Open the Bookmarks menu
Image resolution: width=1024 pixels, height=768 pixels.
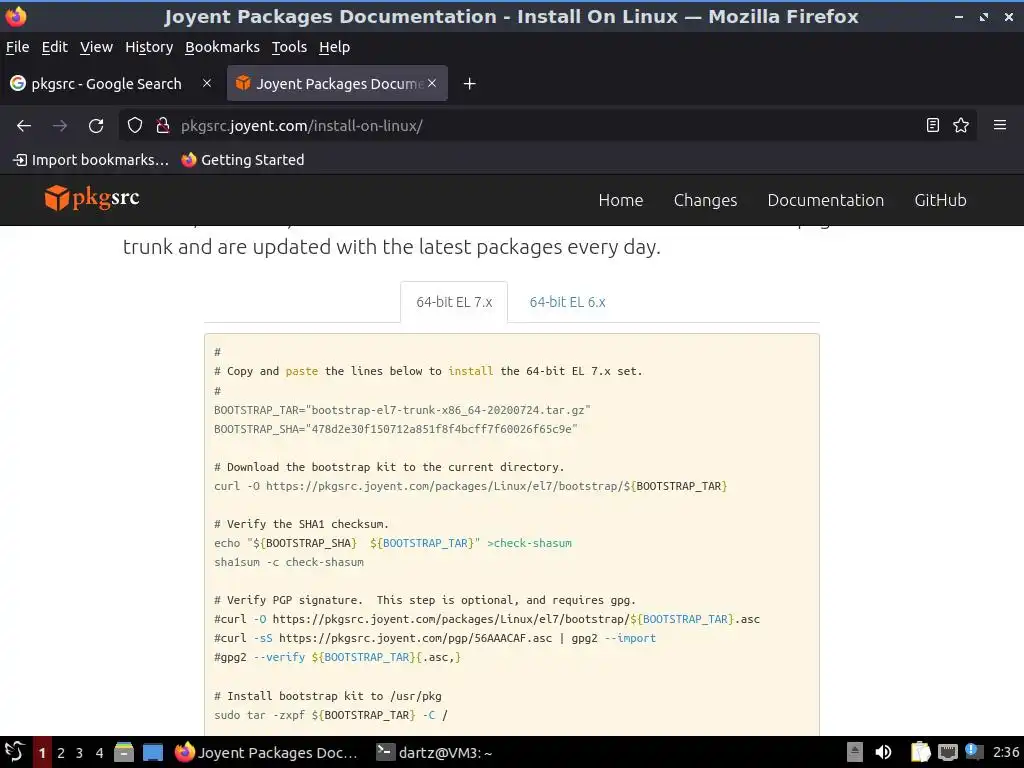point(222,47)
